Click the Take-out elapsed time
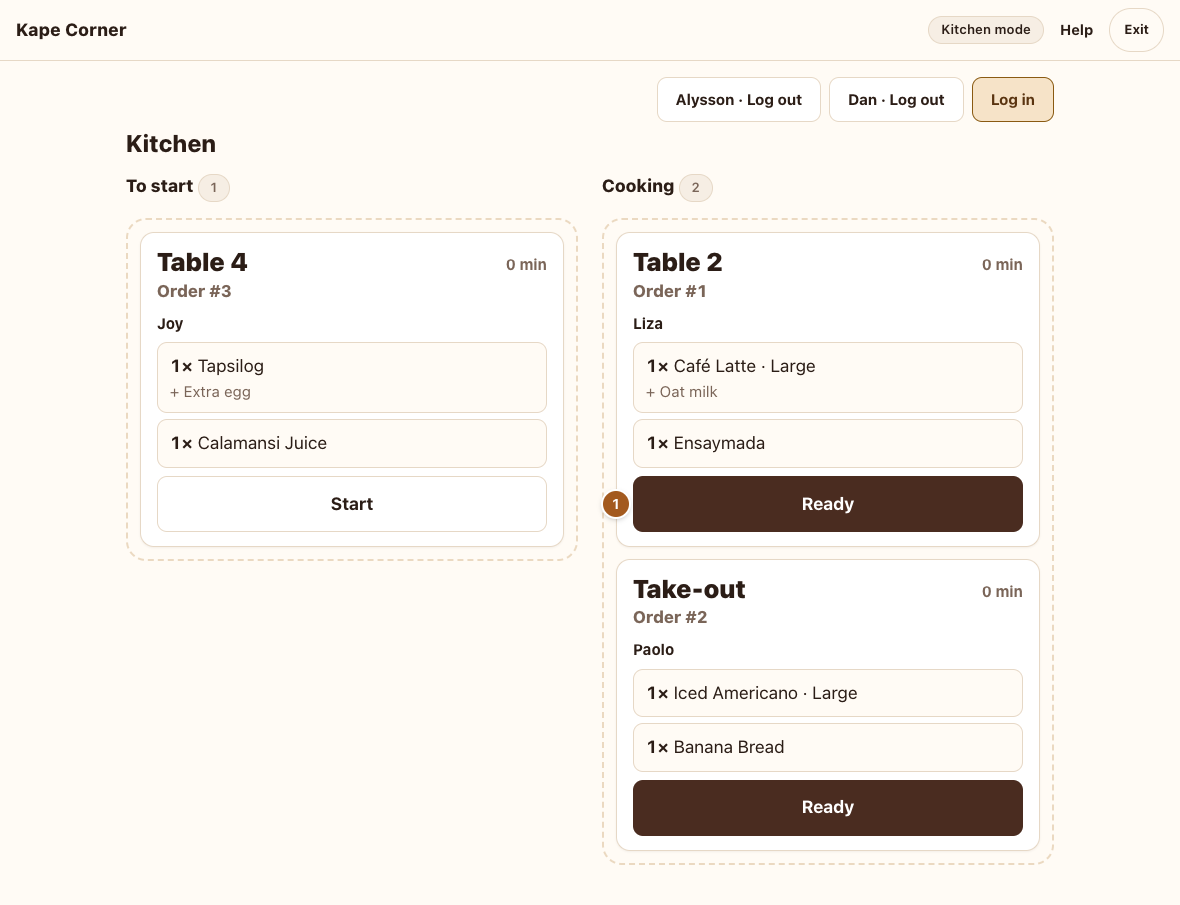 tap(1002, 592)
